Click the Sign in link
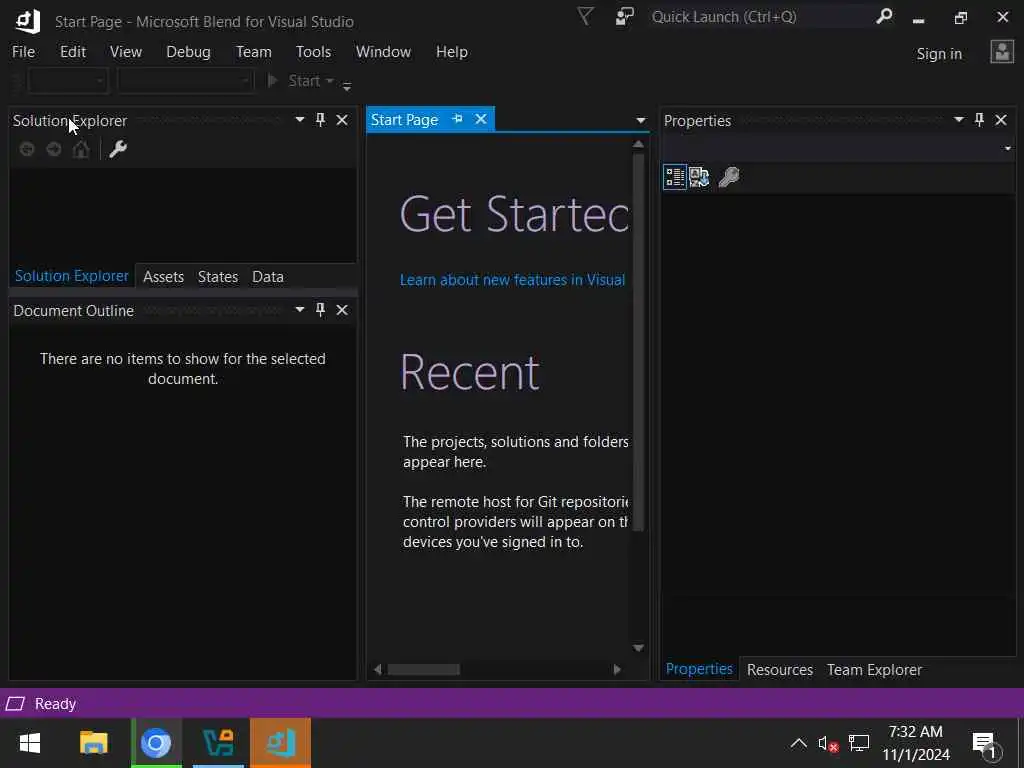This screenshot has width=1024, height=768. coord(939,54)
